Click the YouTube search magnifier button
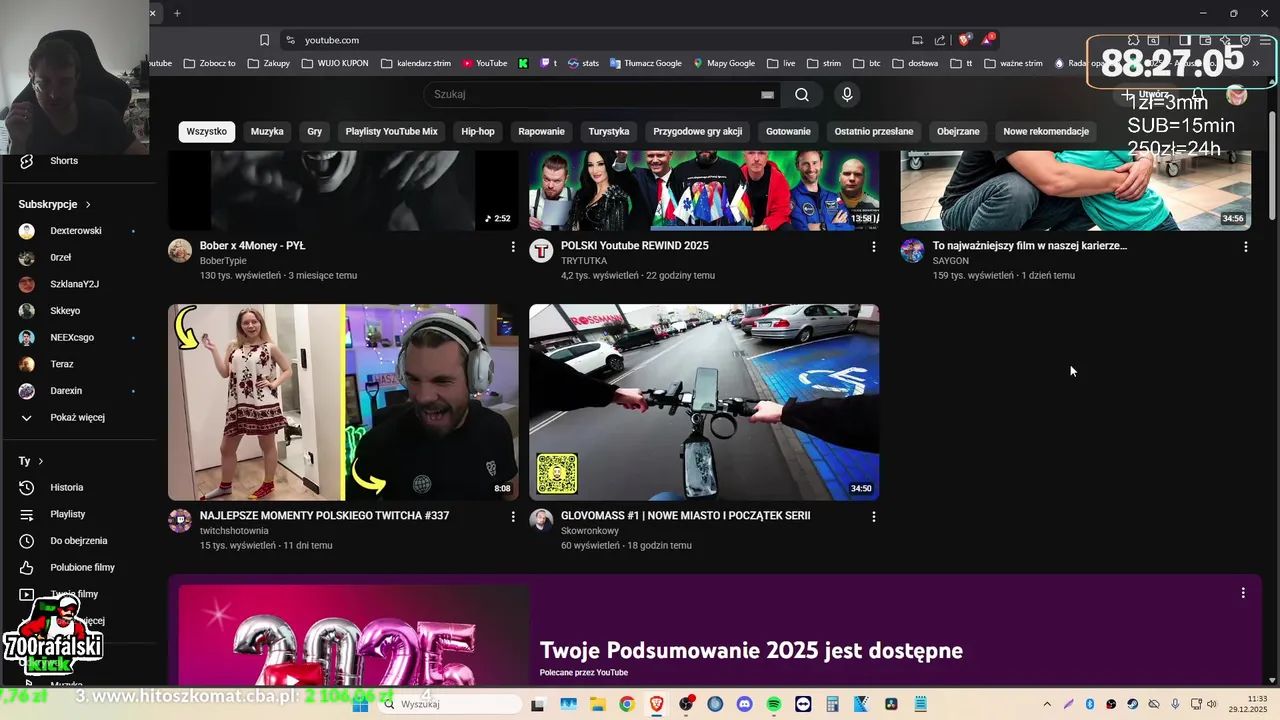 [802, 94]
